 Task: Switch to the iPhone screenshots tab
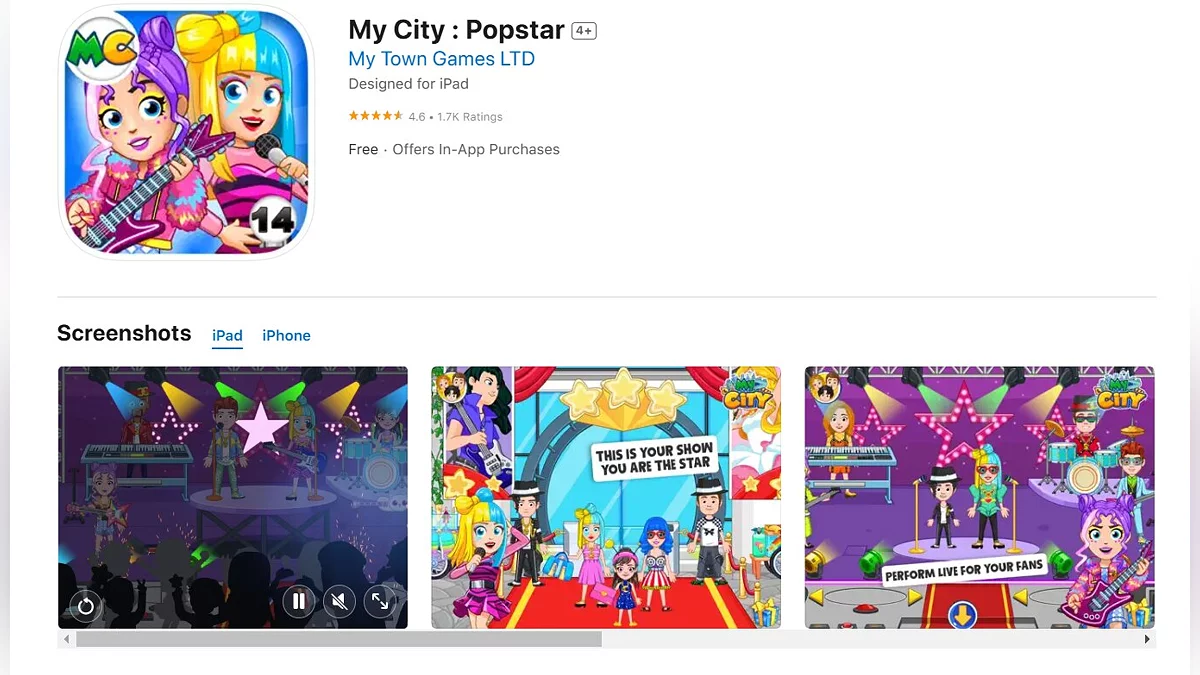tap(286, 336)
